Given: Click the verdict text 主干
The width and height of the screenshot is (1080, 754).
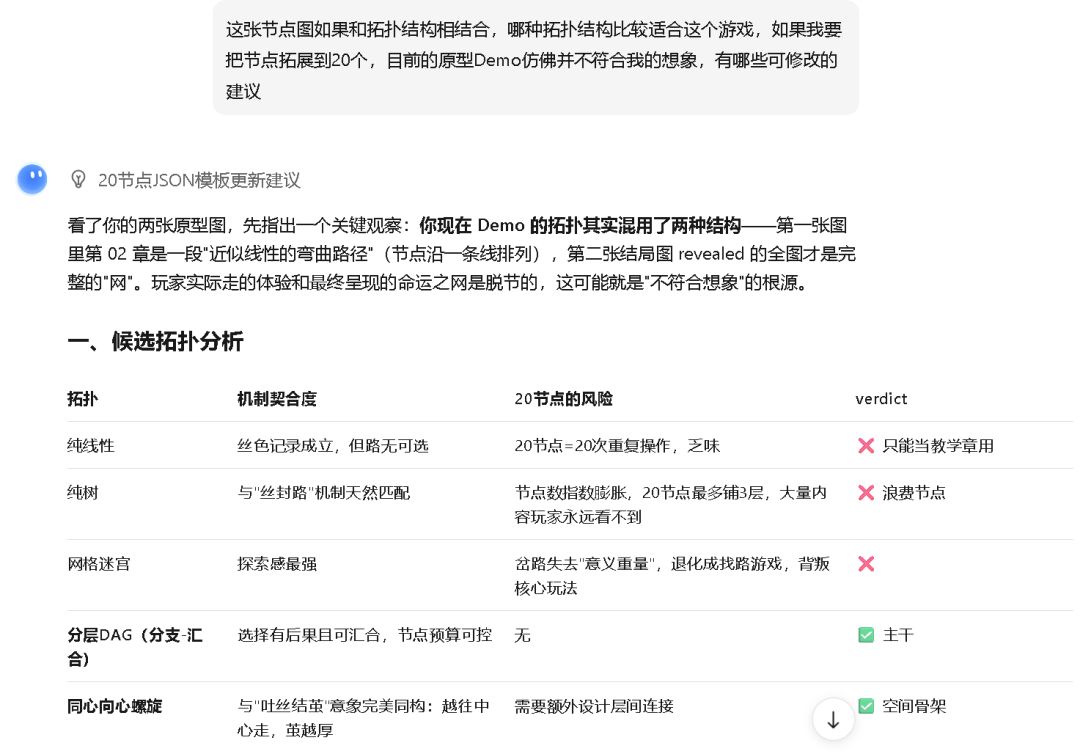Looking at the screenshot, I should point(898,635).
